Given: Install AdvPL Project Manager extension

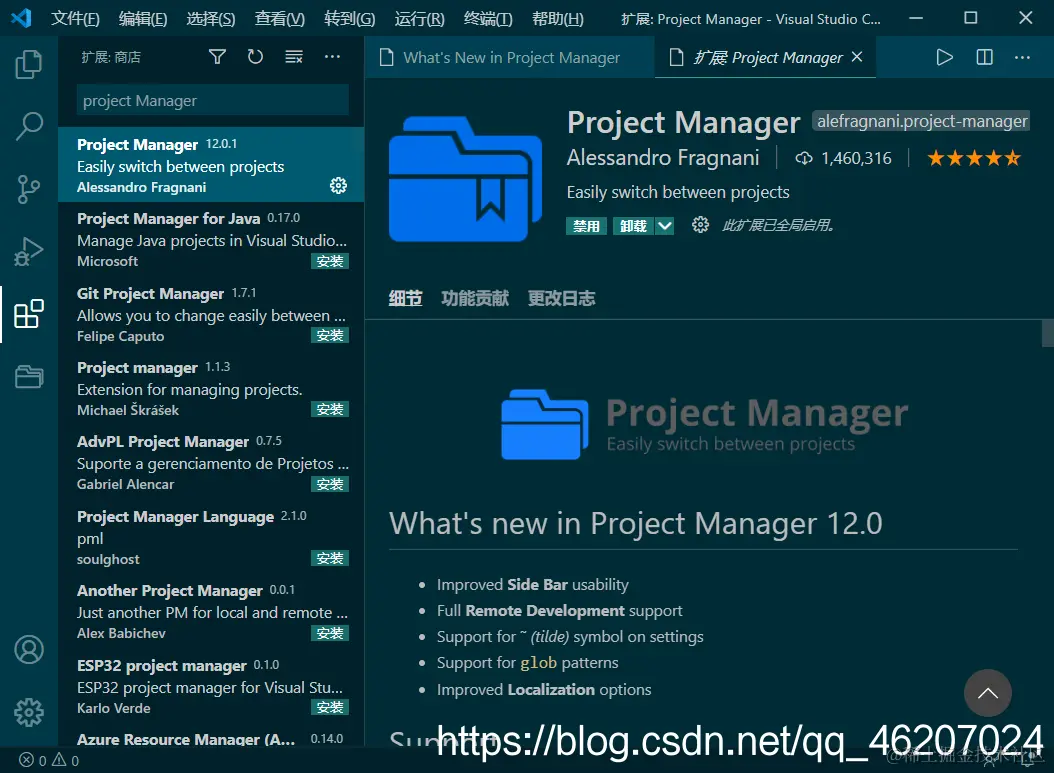Looking at the screenshot, I should 329,484.
